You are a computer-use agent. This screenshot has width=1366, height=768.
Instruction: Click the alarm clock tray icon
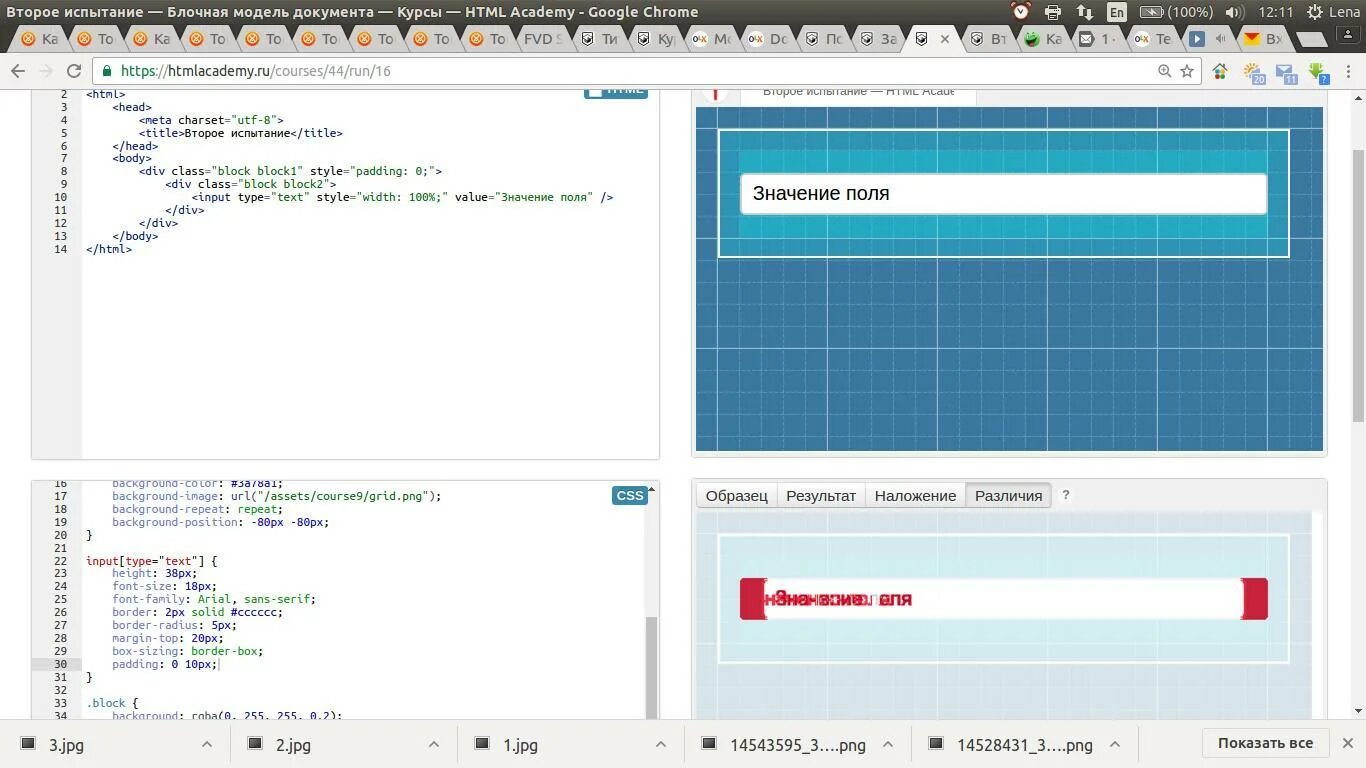point(1020,12)
